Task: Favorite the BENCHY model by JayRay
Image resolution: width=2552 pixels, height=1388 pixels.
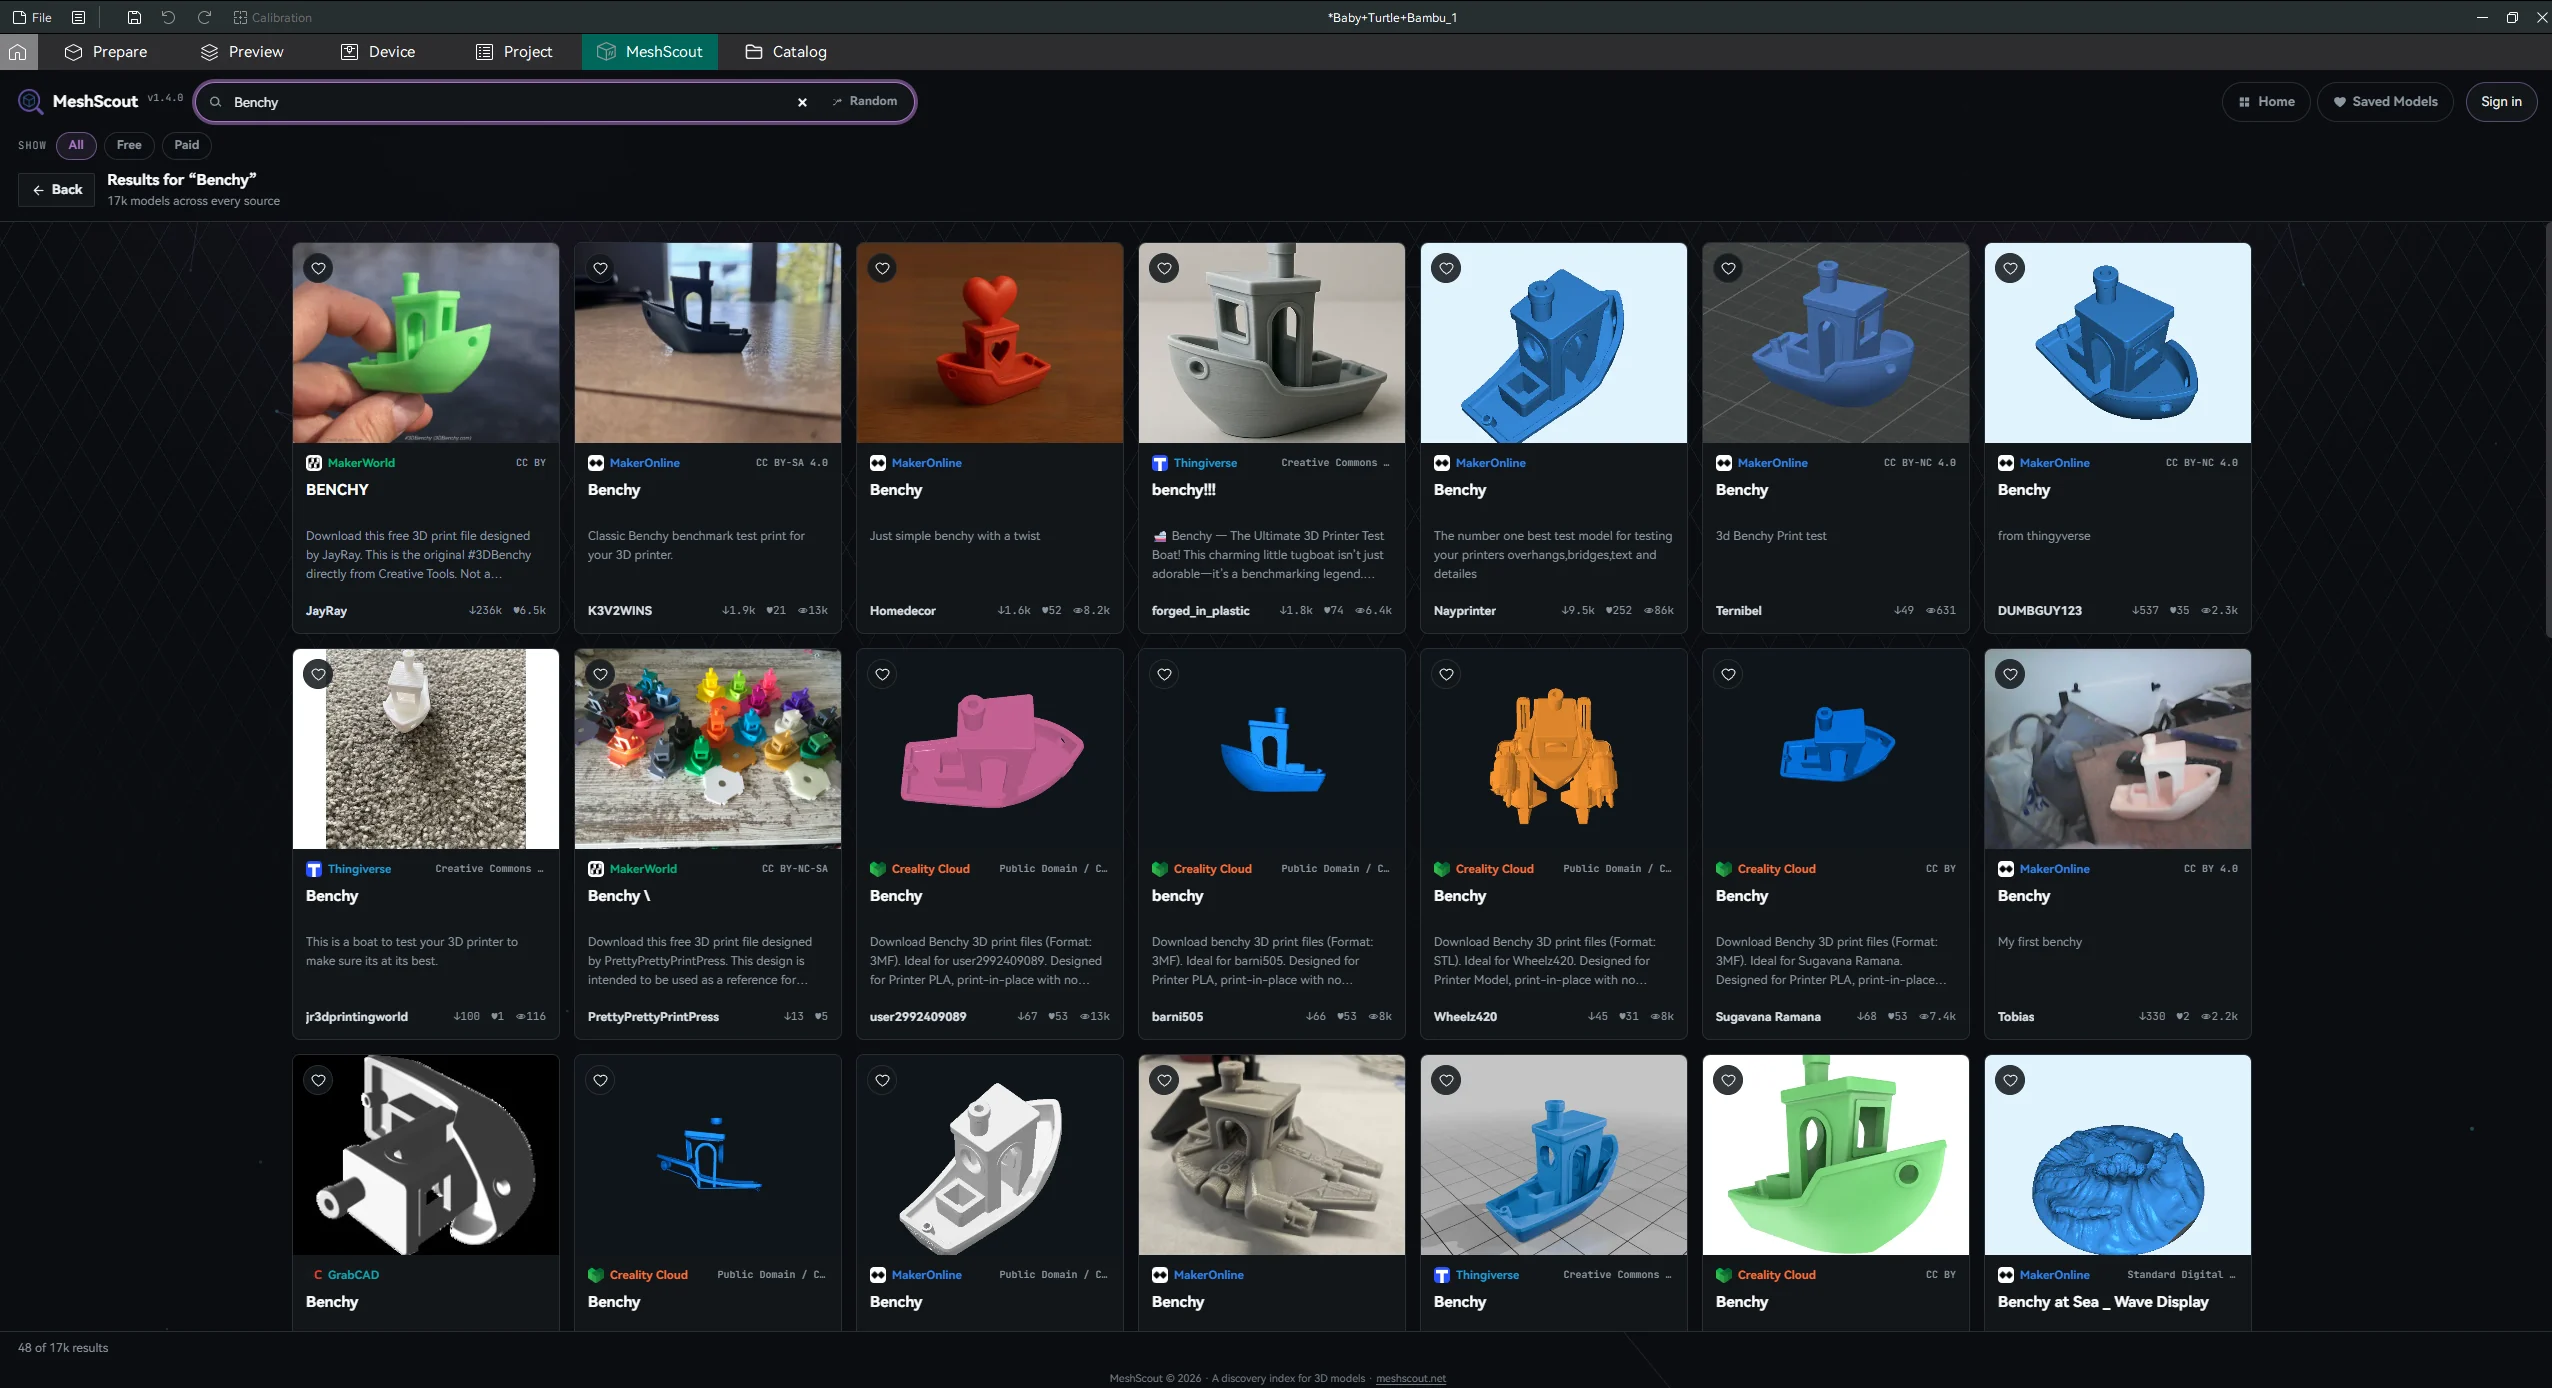Action: tap(318, 268)
